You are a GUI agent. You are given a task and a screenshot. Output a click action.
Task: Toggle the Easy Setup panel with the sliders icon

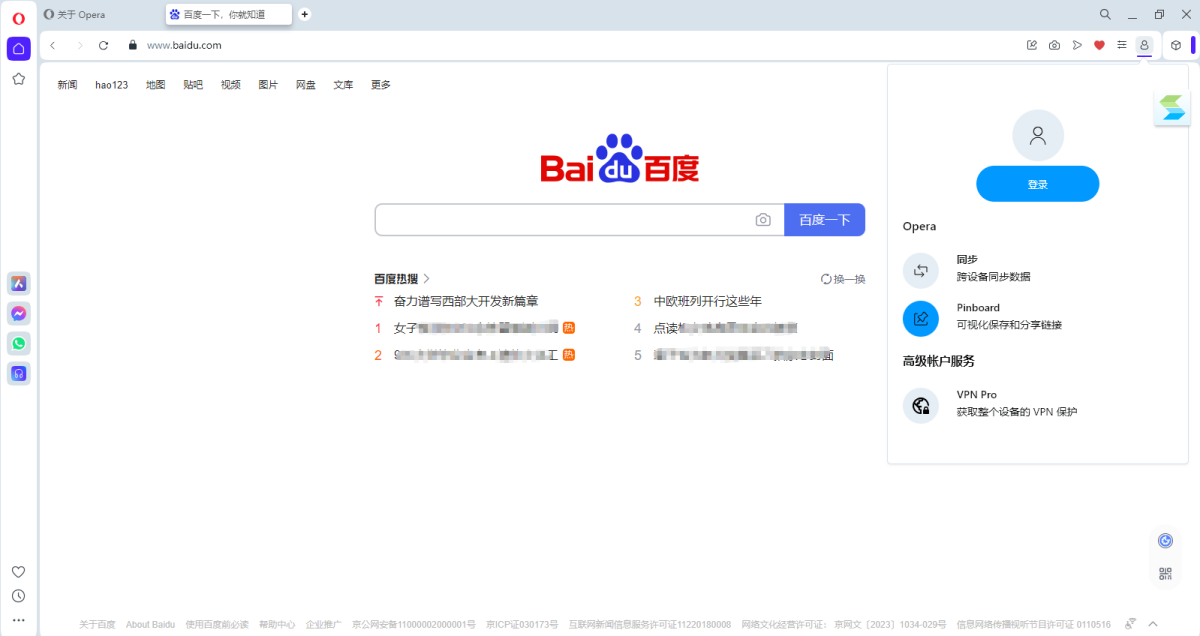tap(1122, 45)
